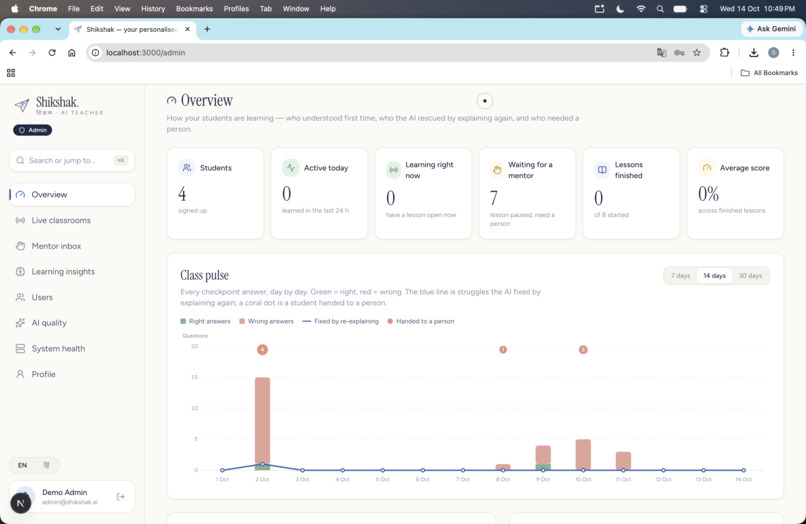The height and width of the screenshot is (524, 806).
Task: Select the 30 days range
Action: (x=750, y=276)
